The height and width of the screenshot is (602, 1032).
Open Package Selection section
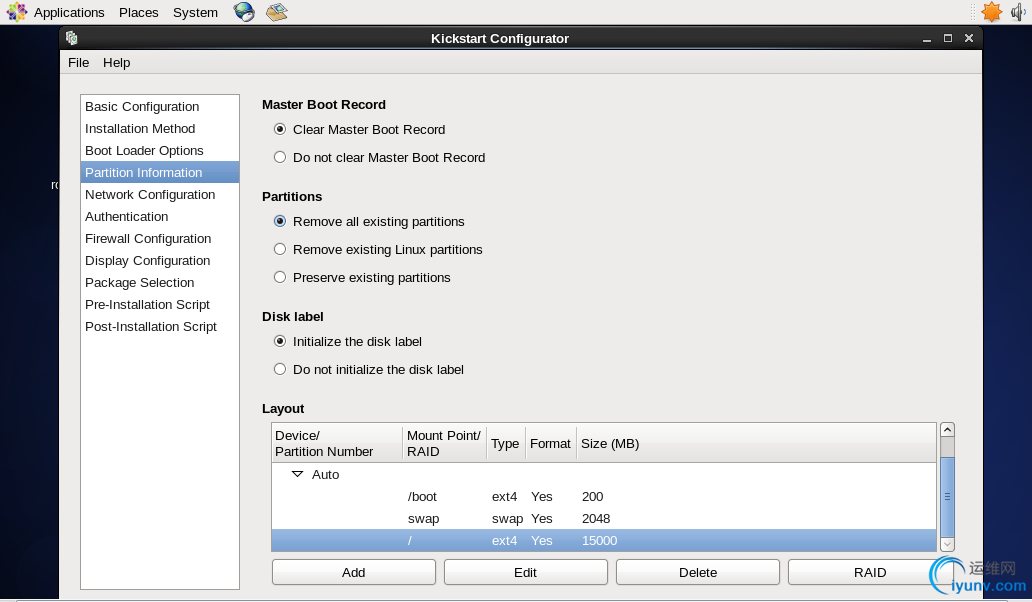(x=159, y=283)
